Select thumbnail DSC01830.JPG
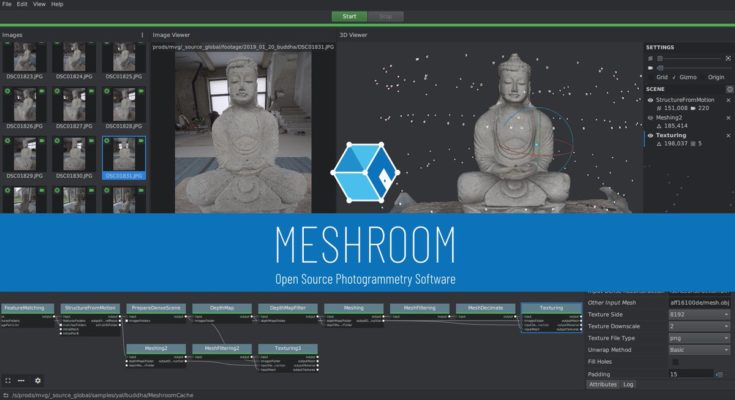 coord(74,158)
